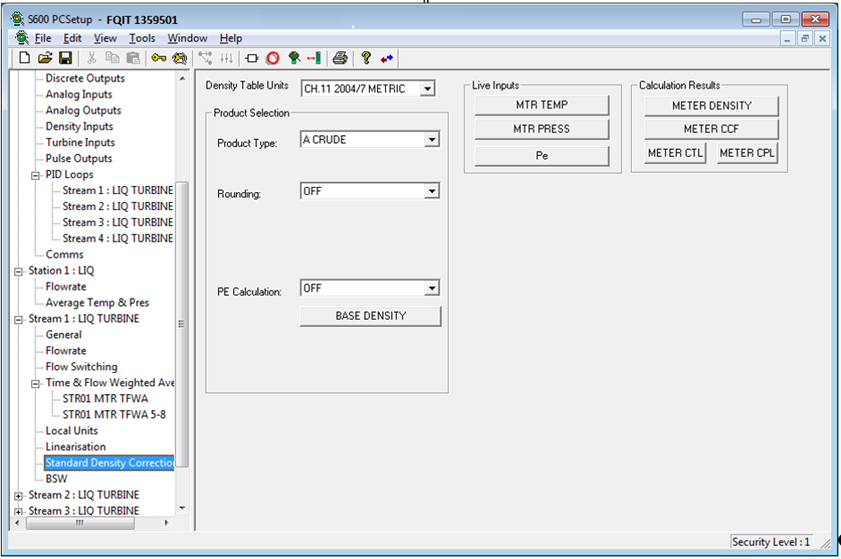The width and height of the screenshot is (841, 559).
Task: Click the Security Level : 1 status text
Action: (x=771, y=542)
